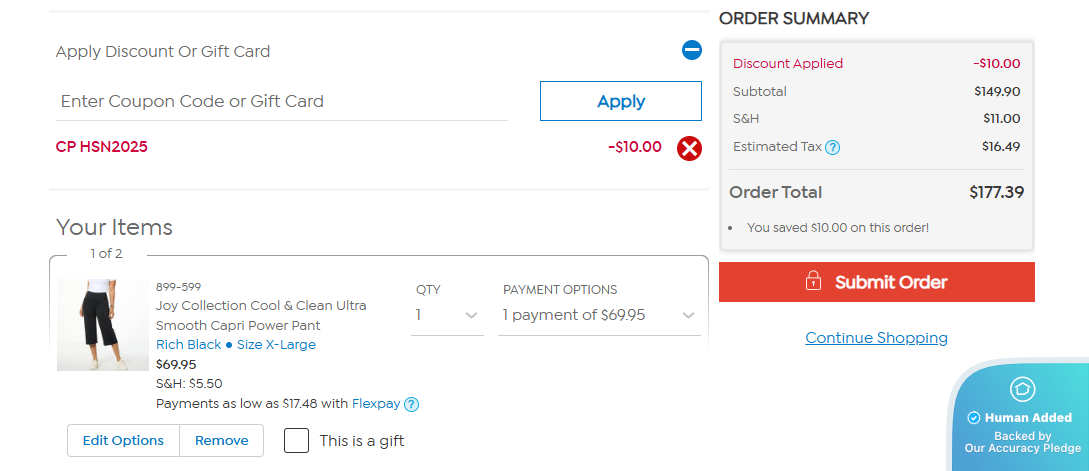Follow the Continue Shopping link
Viewport: 1089px width, 471px height.
(x=876, y=337)
